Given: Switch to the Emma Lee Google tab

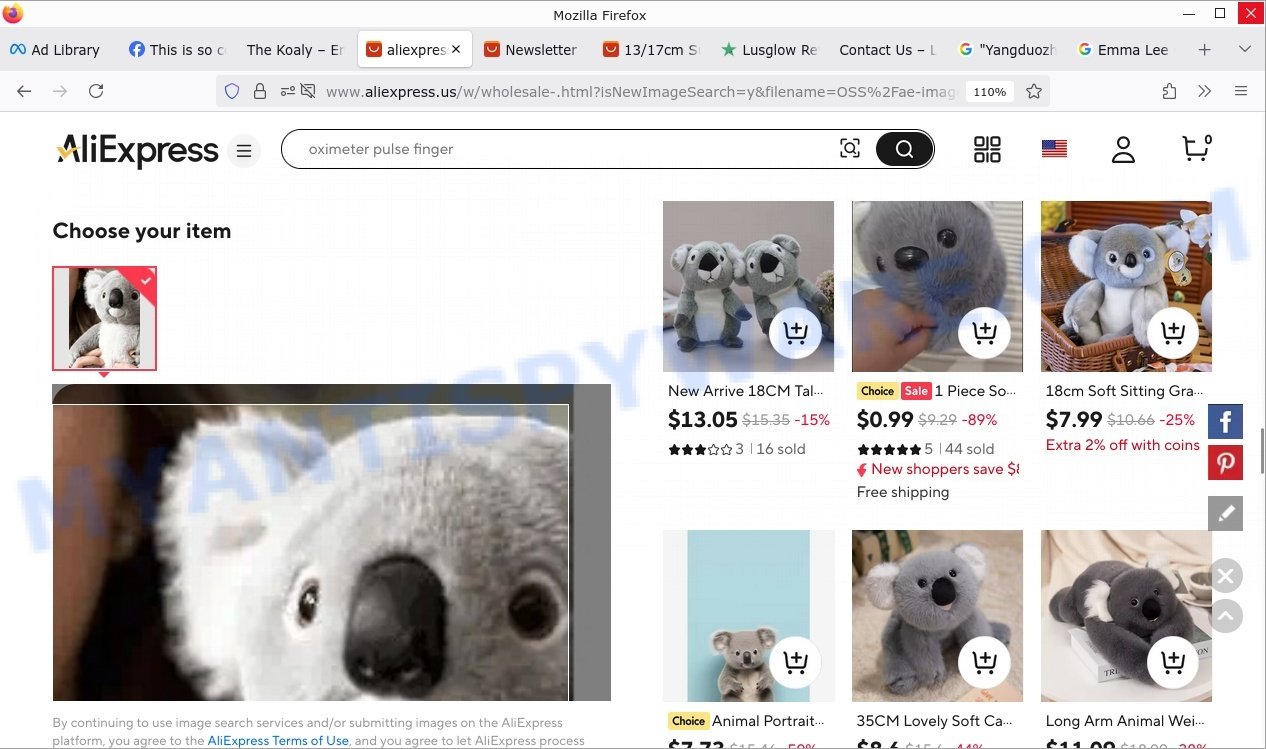Looking at the screenshot, I should 1123,49.
